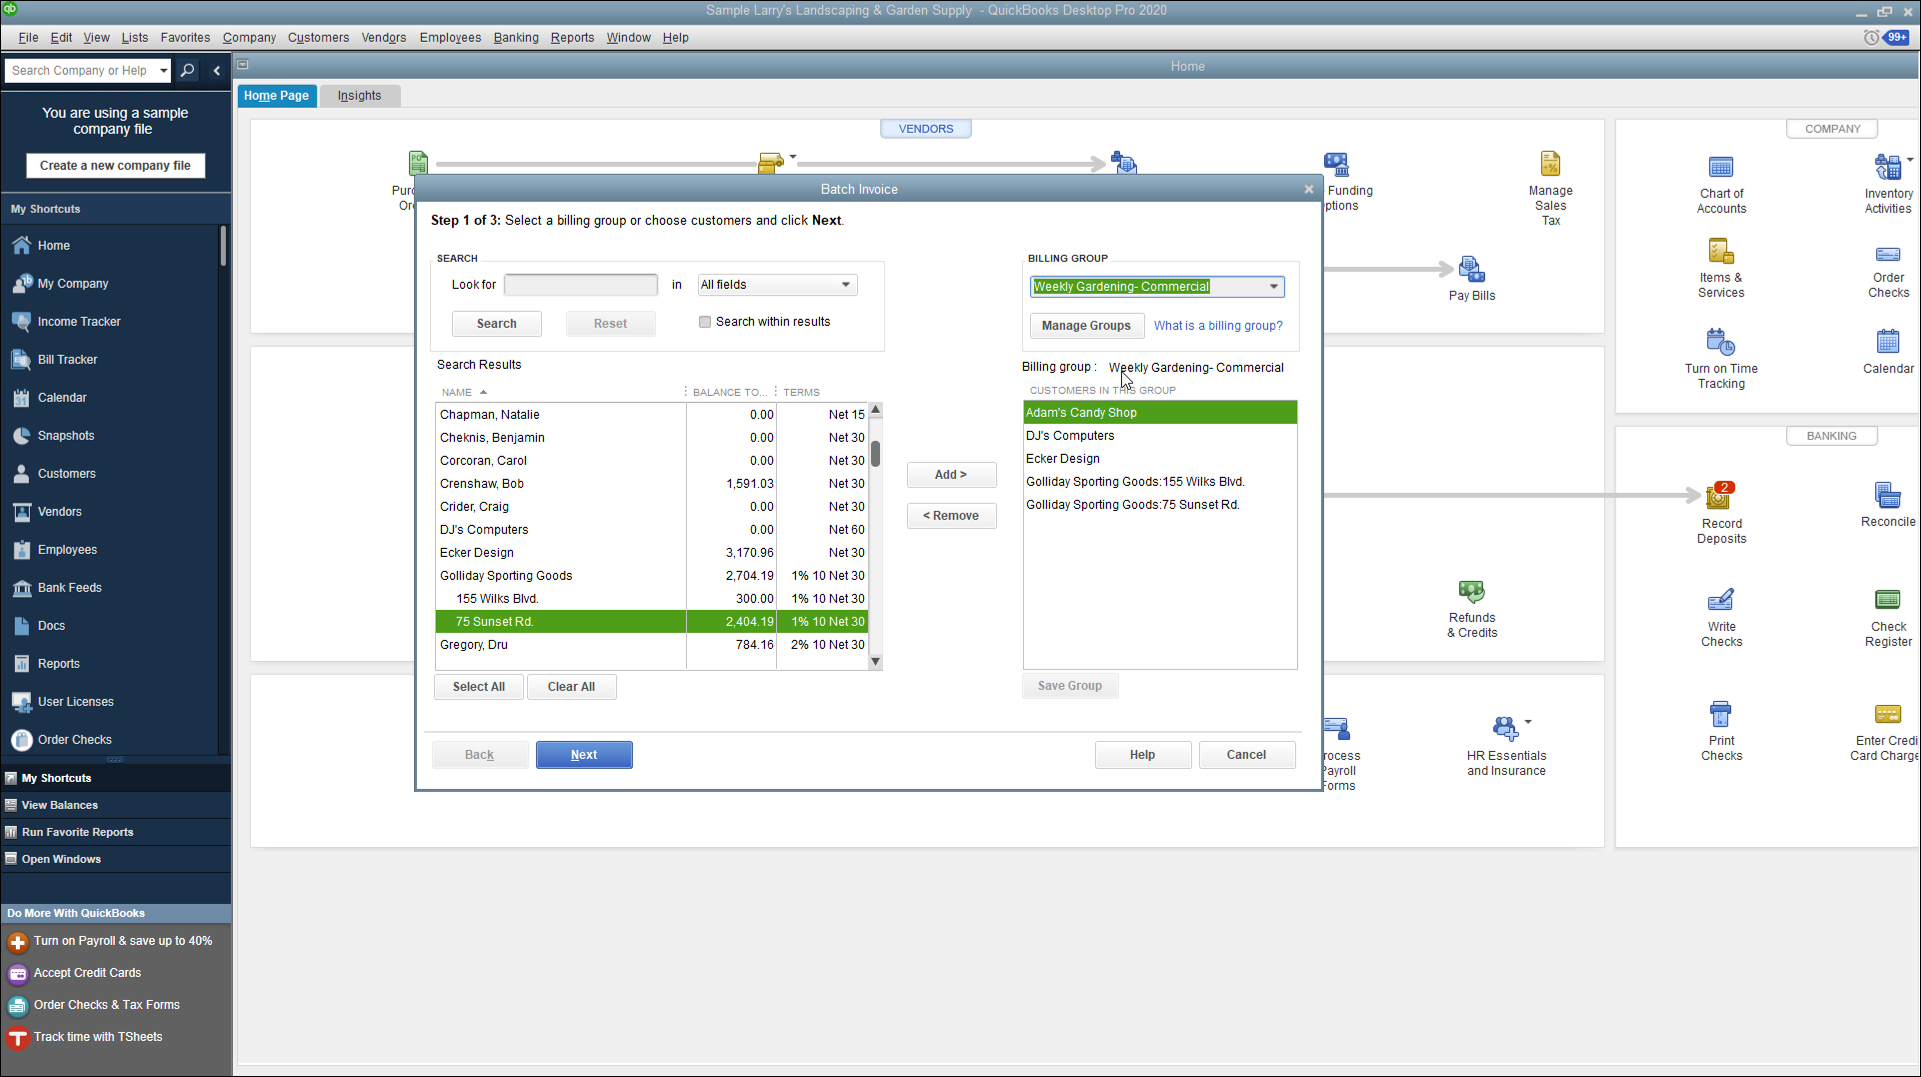The image size is (1921, 1077).
Task: Collapse the left sidebar arrow
Action: tap(217, 71)
